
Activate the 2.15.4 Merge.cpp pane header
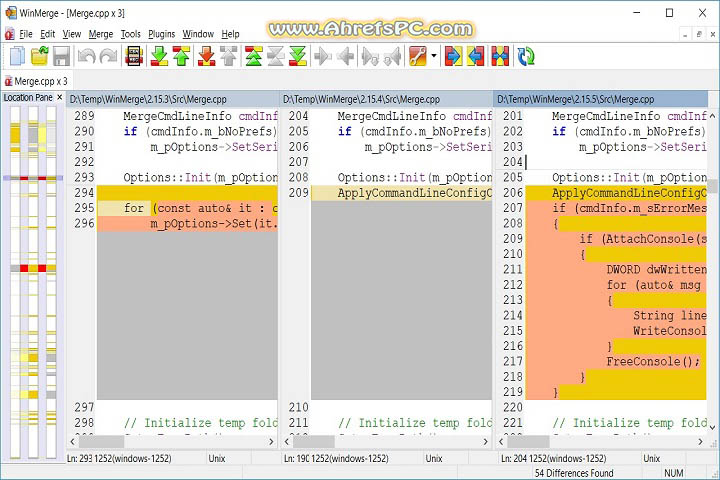[x=387, y=99]
